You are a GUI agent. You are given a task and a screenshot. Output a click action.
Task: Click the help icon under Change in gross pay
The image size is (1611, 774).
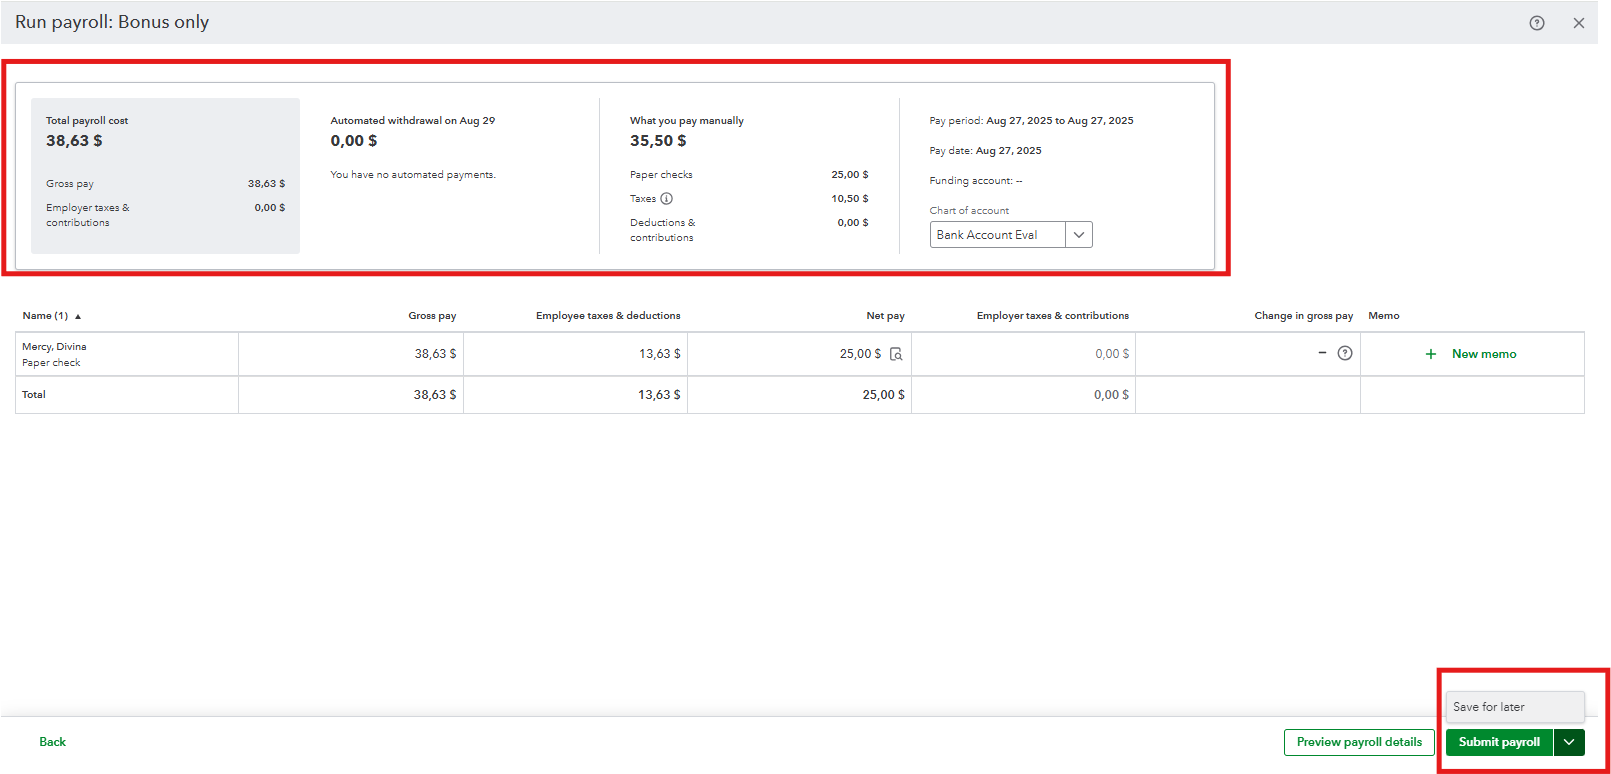[x=1345, y=353]
